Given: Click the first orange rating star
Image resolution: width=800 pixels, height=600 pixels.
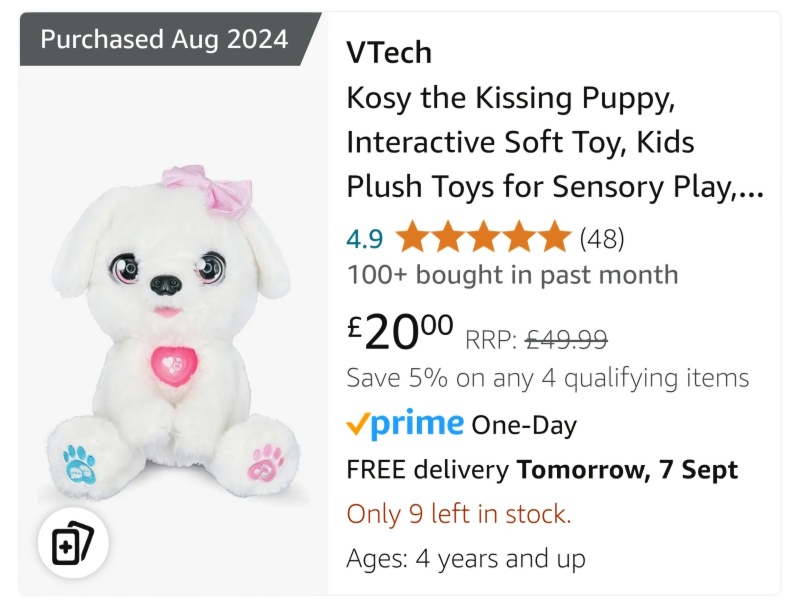Looking at the screenshot, I should click(x=411, y=239).
